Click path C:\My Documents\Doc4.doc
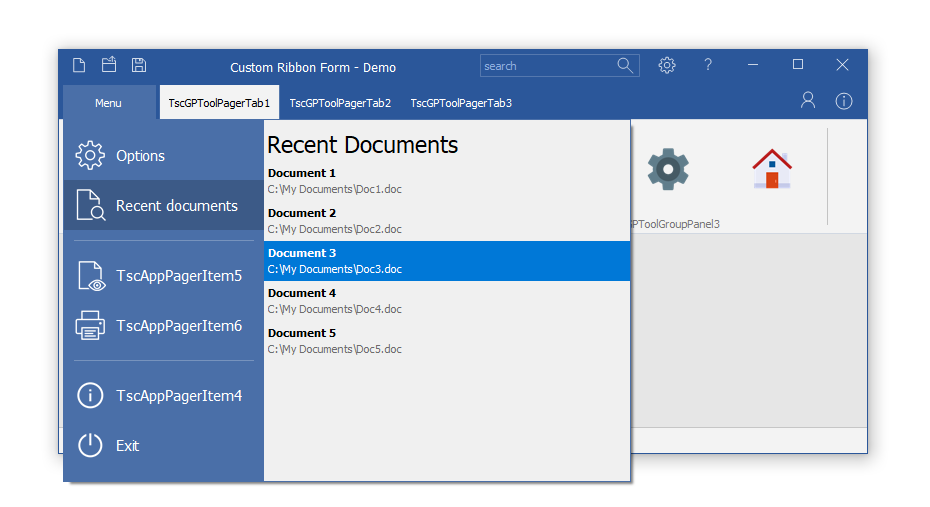 click(x=335, y=309)
